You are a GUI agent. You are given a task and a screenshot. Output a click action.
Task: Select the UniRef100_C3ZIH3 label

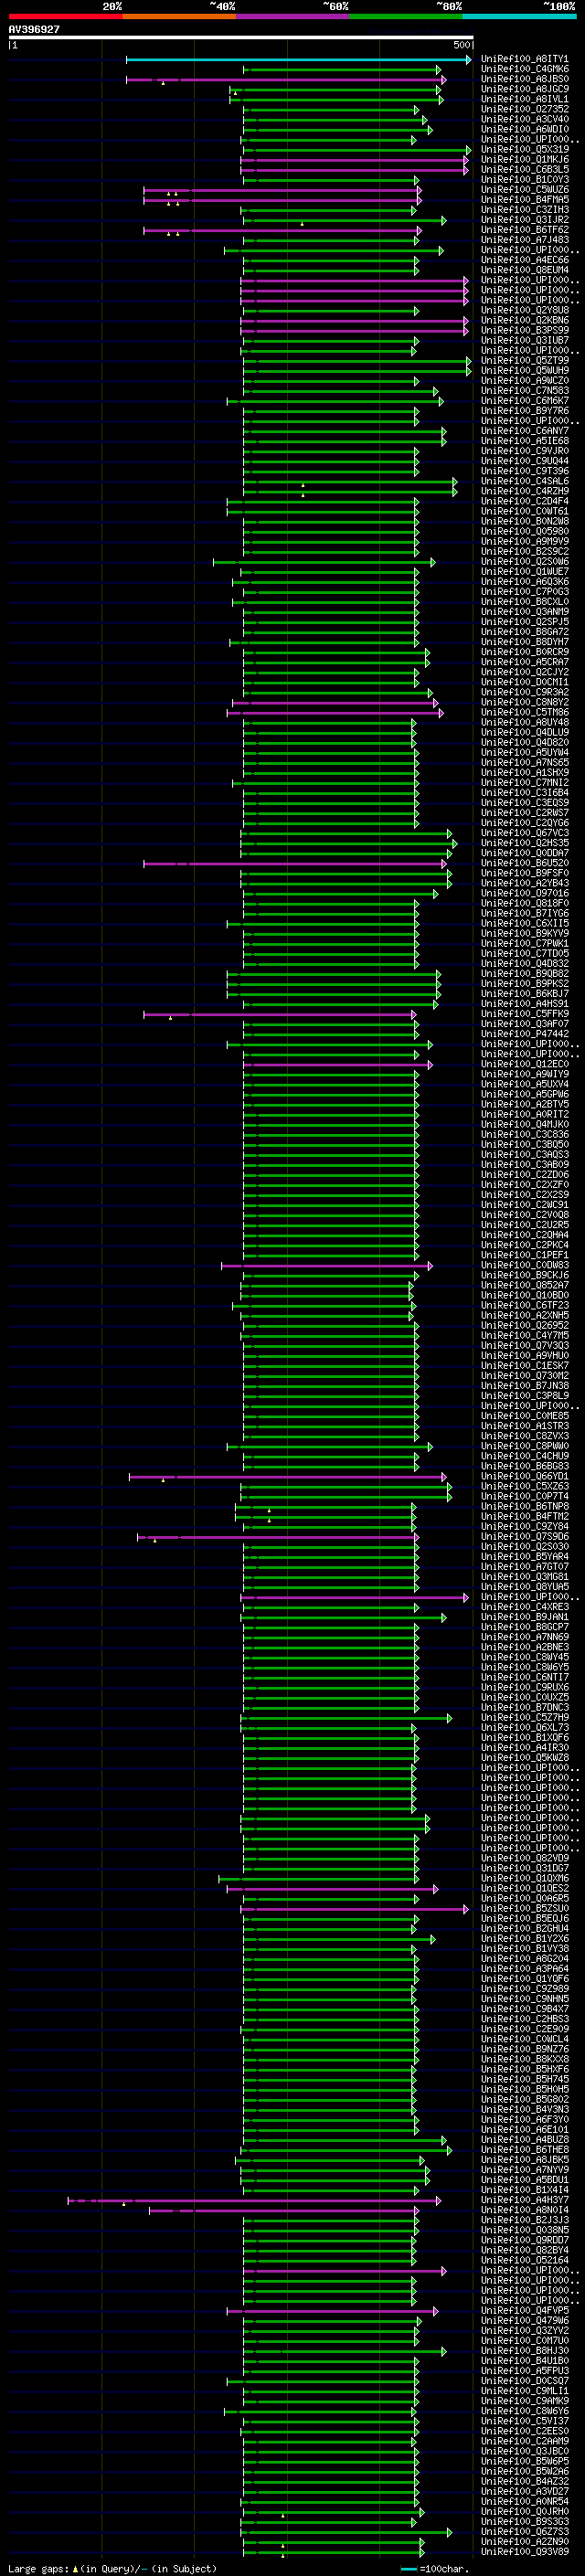click(524, 210)
